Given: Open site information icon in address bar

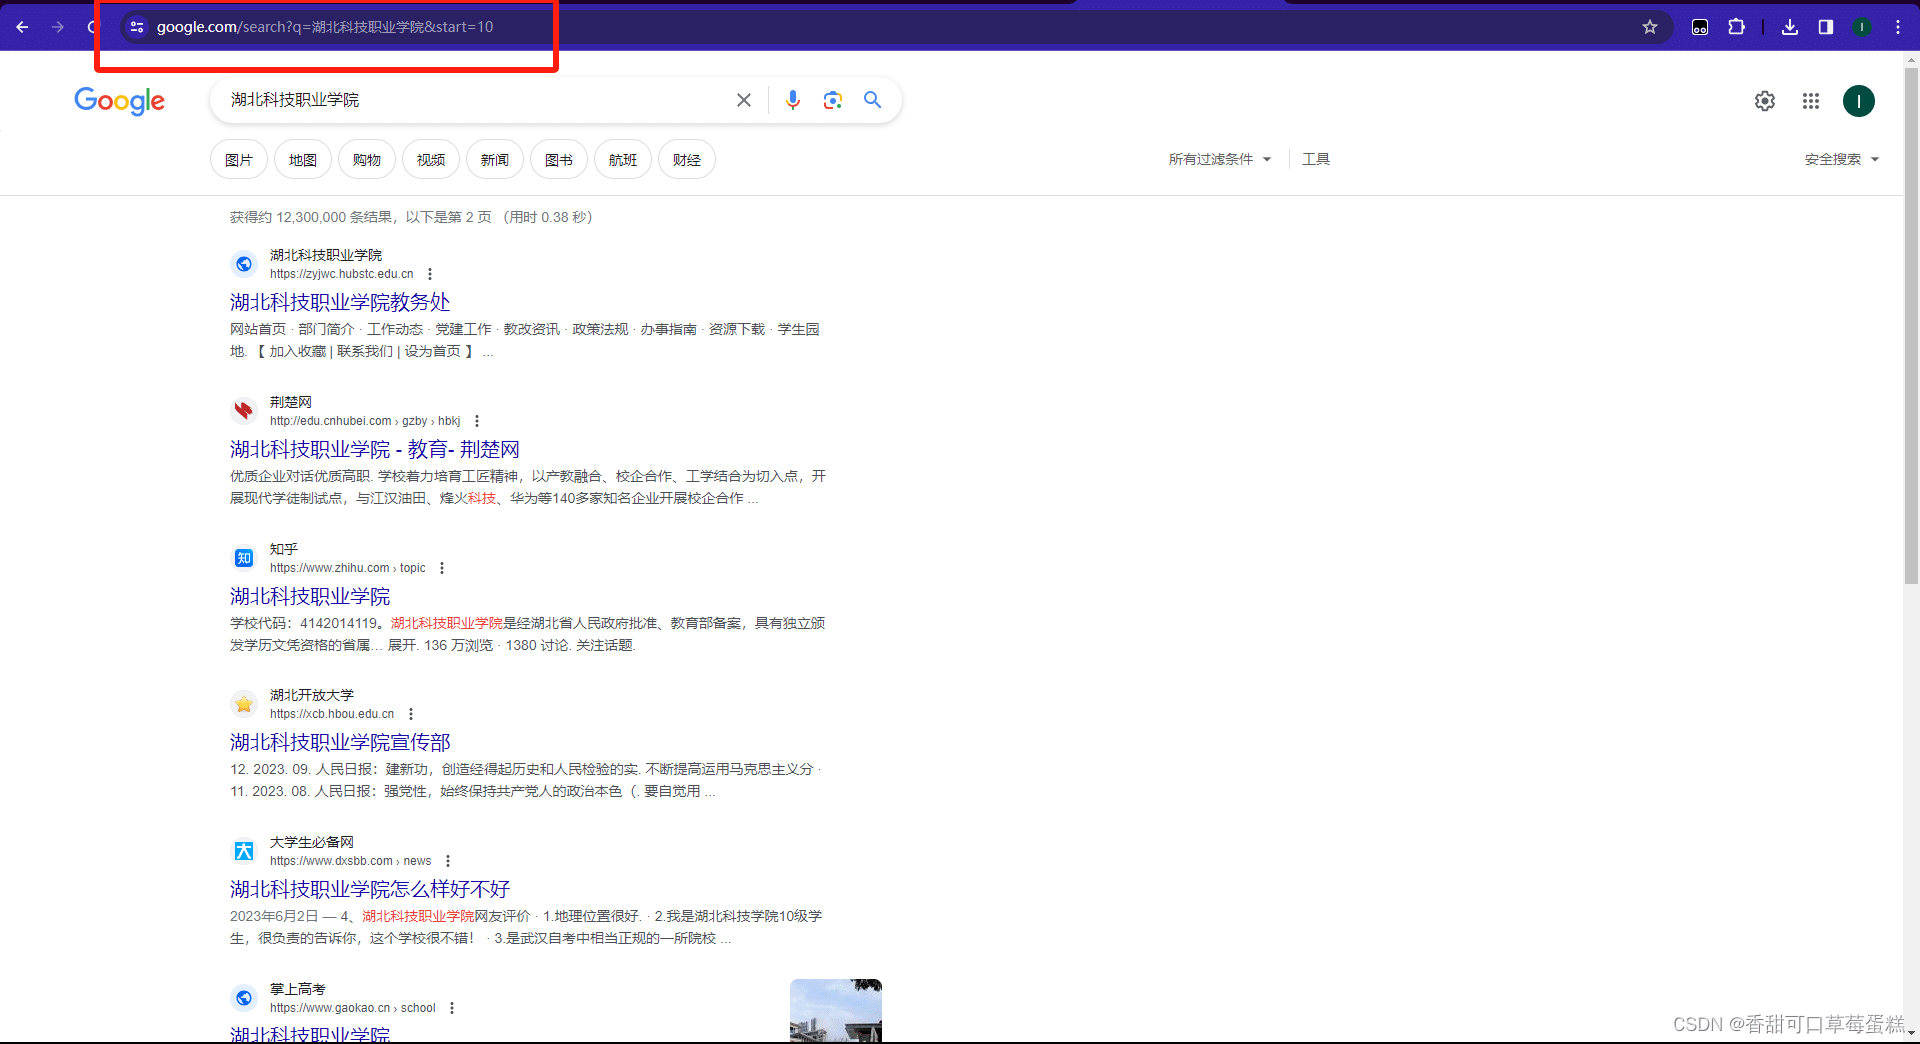Looking at the screenshot, I should 137,27.
